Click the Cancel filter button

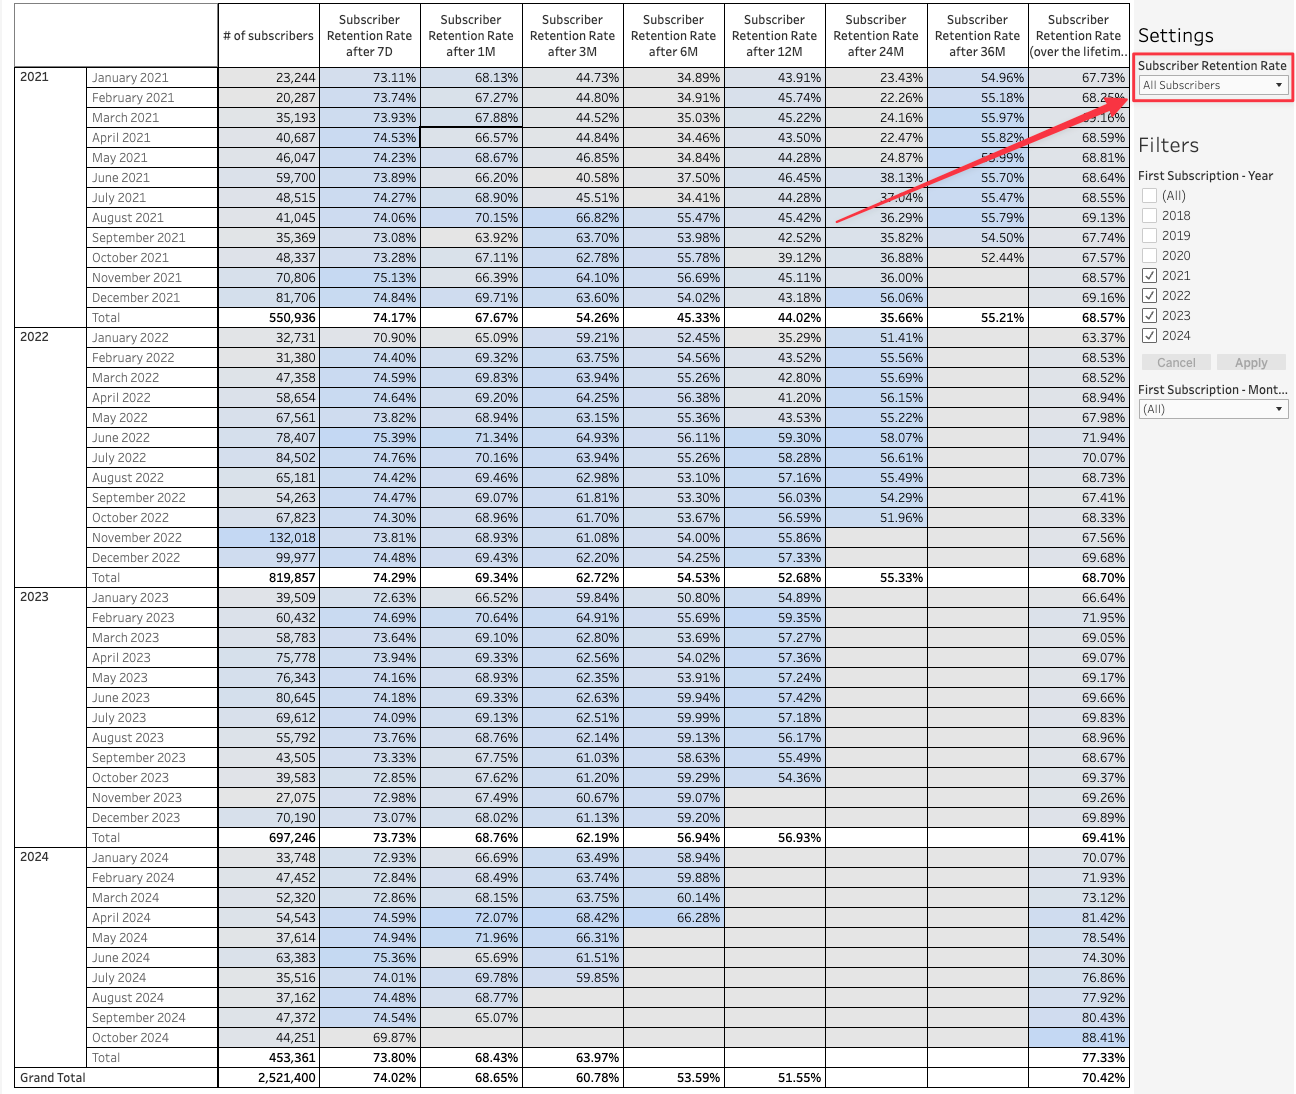click(x=1176, y=363)
